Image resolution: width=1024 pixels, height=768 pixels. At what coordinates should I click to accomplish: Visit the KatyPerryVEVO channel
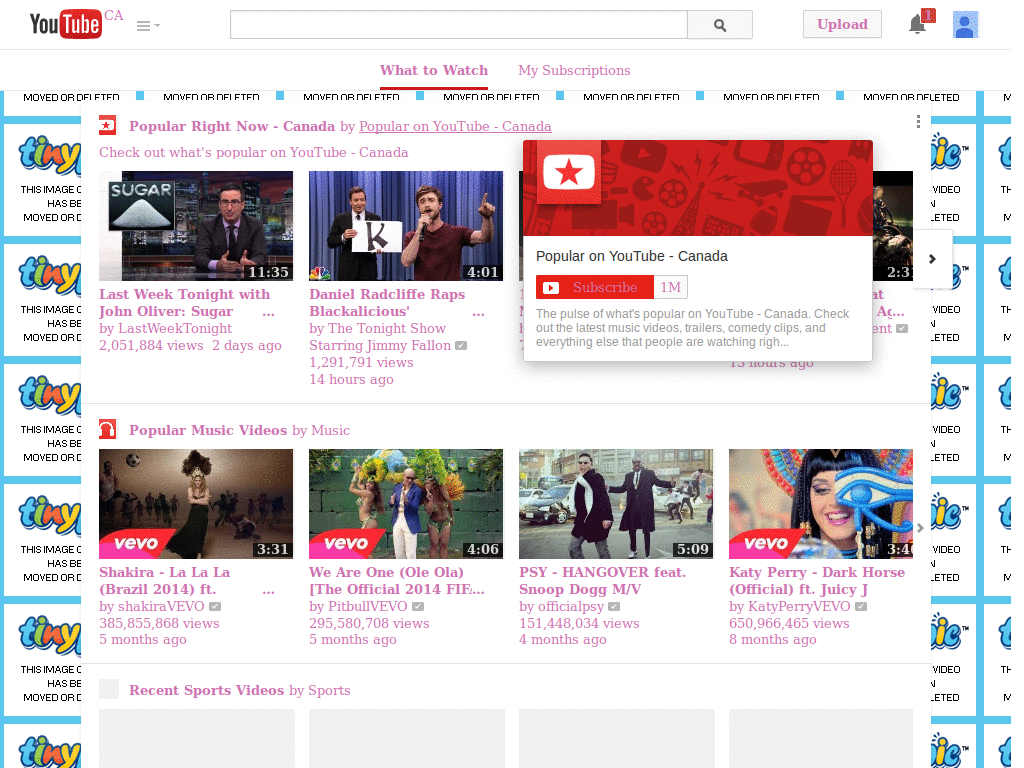point(799,606)
